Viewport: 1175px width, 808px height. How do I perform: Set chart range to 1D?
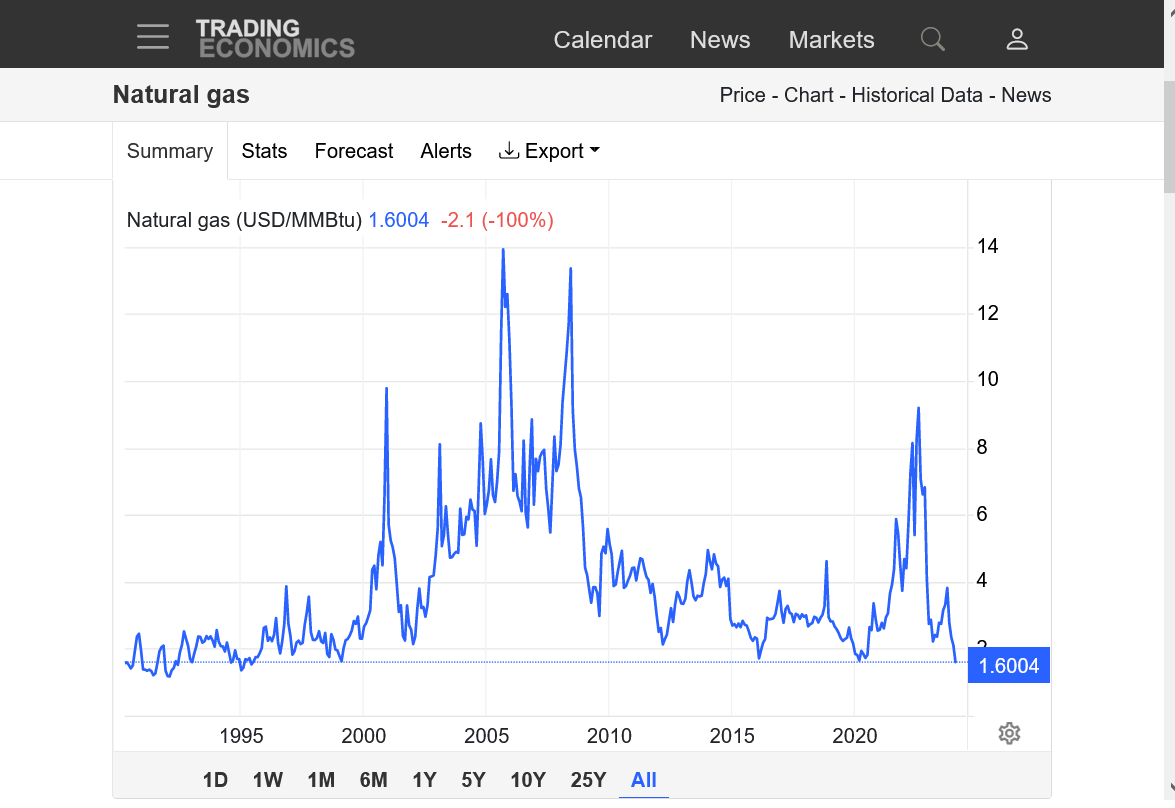coord(215,780)
